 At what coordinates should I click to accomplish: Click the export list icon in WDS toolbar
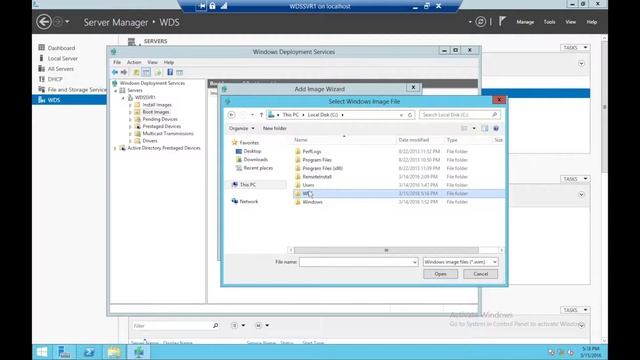158,72
